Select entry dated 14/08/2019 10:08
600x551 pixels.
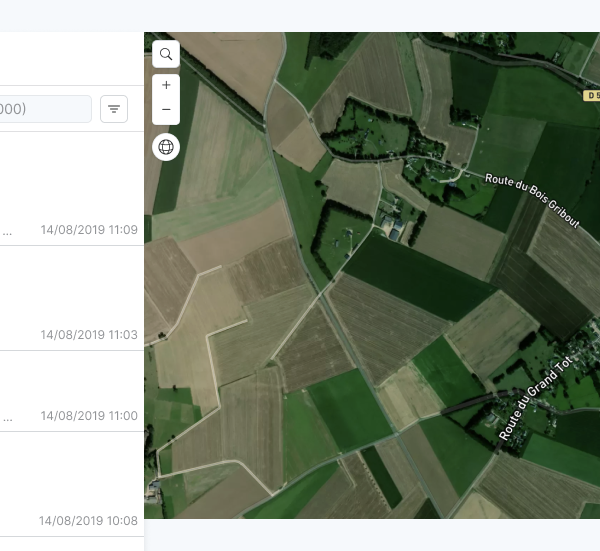pos(72,484)
